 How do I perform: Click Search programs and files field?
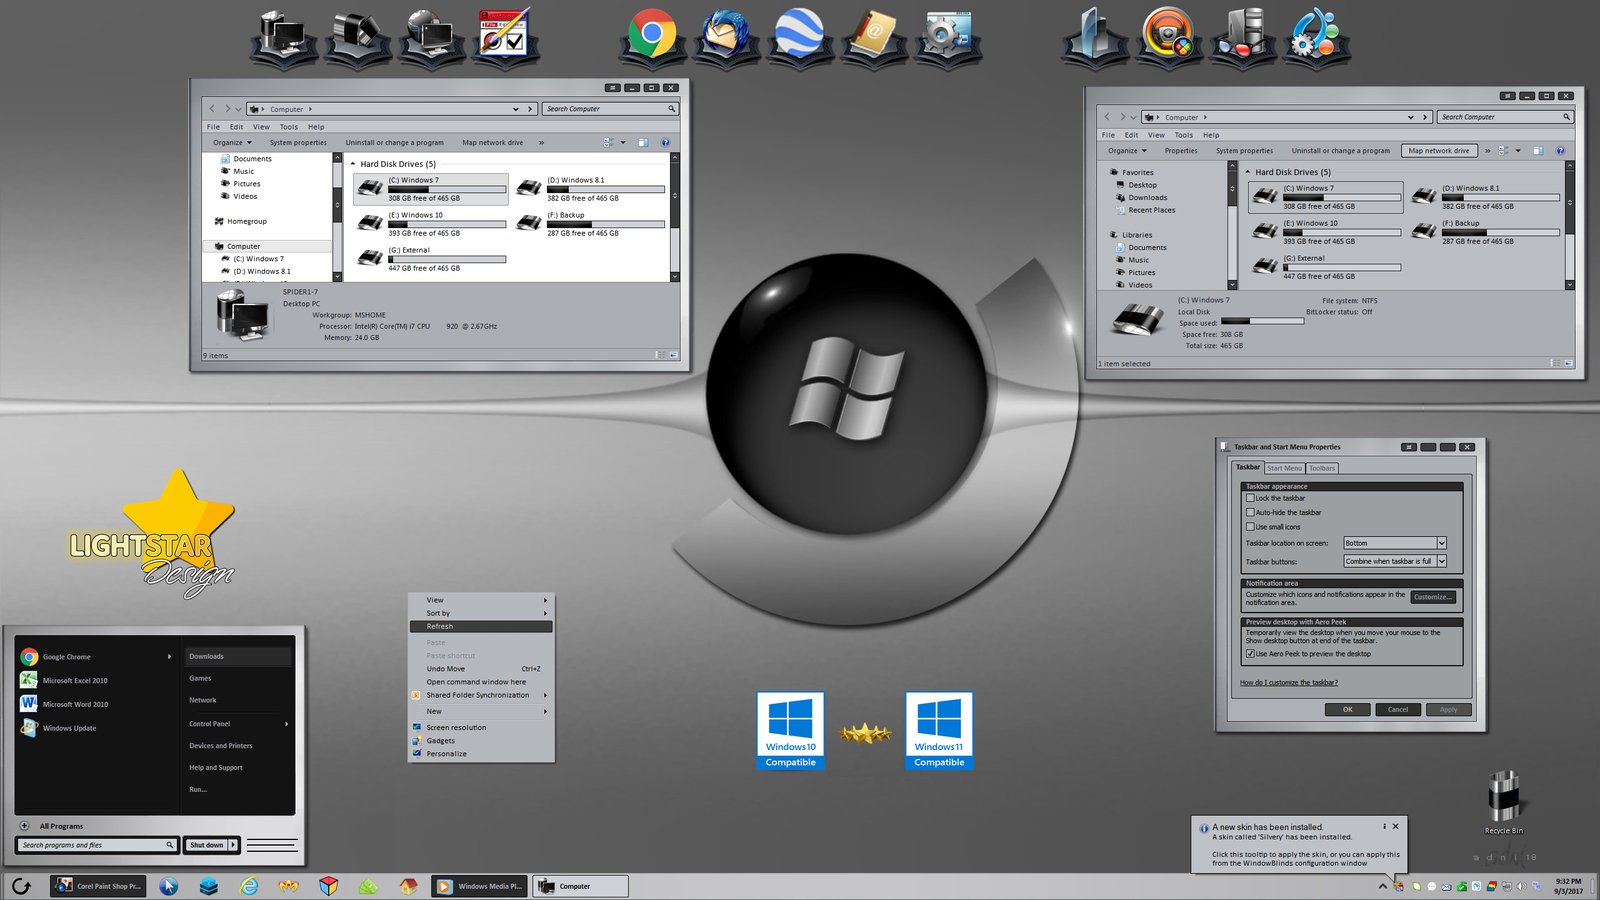(97, 845)
